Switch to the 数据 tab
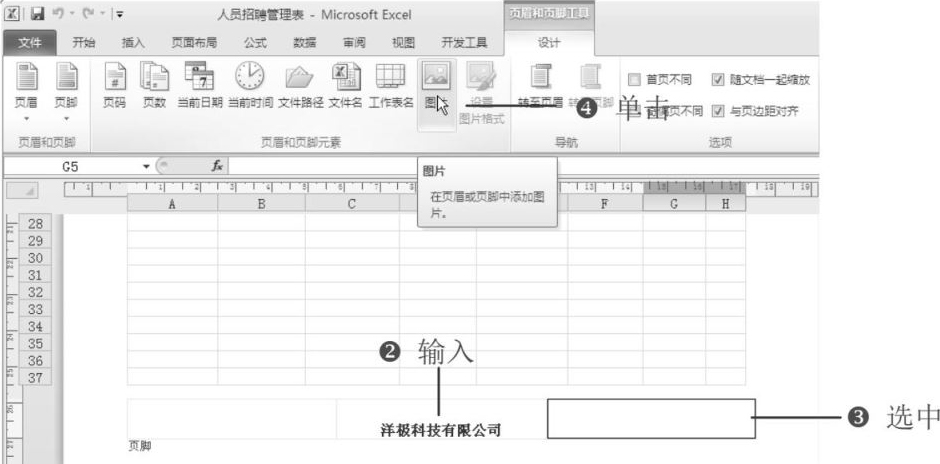Viewport: 940px width, 464px height. pyautogui.click(x=305, y=43)
